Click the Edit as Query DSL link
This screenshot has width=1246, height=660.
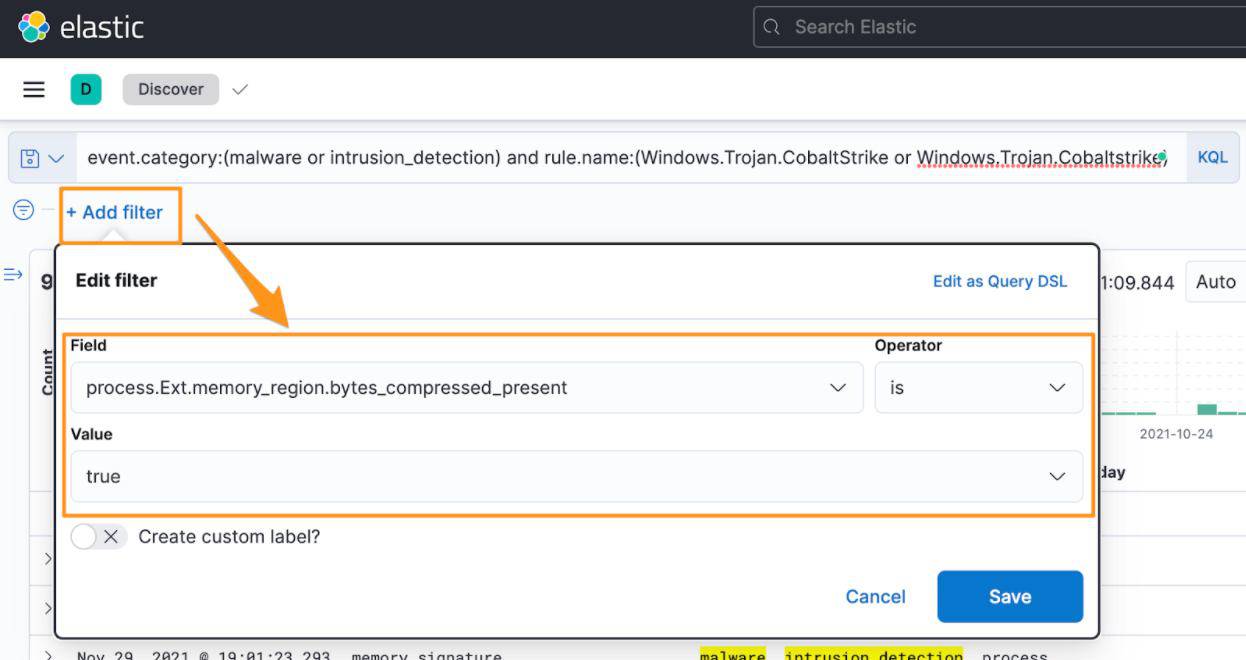coord(999,281)
